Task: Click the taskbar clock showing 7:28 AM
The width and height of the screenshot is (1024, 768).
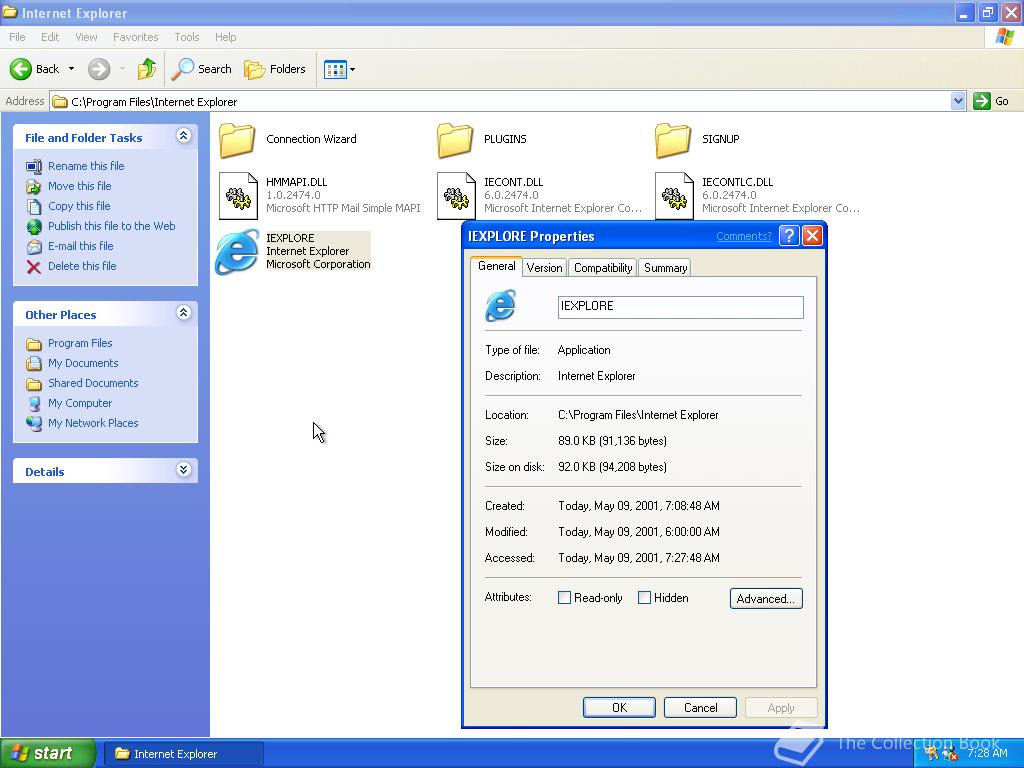Action: pyautogui.click(x=987, y=753)
